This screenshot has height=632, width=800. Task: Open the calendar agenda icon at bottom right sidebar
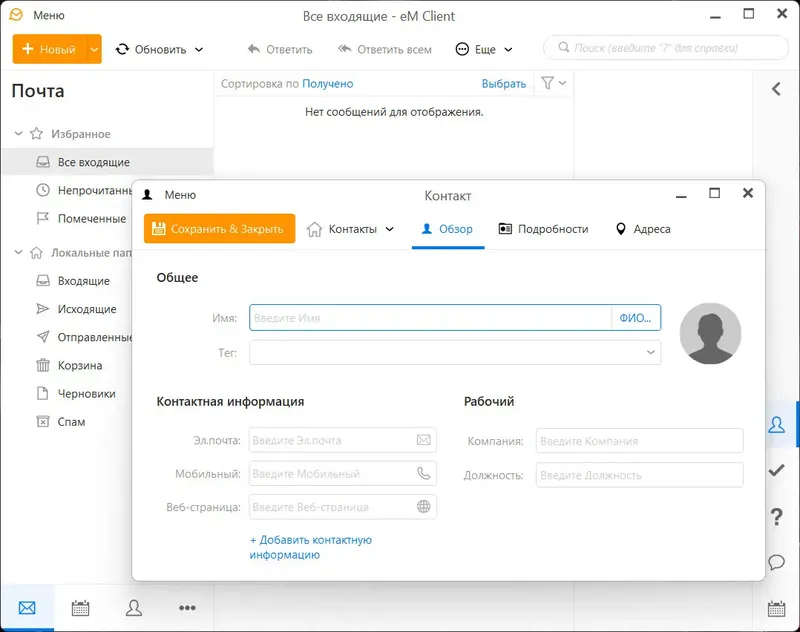[777, 607]
